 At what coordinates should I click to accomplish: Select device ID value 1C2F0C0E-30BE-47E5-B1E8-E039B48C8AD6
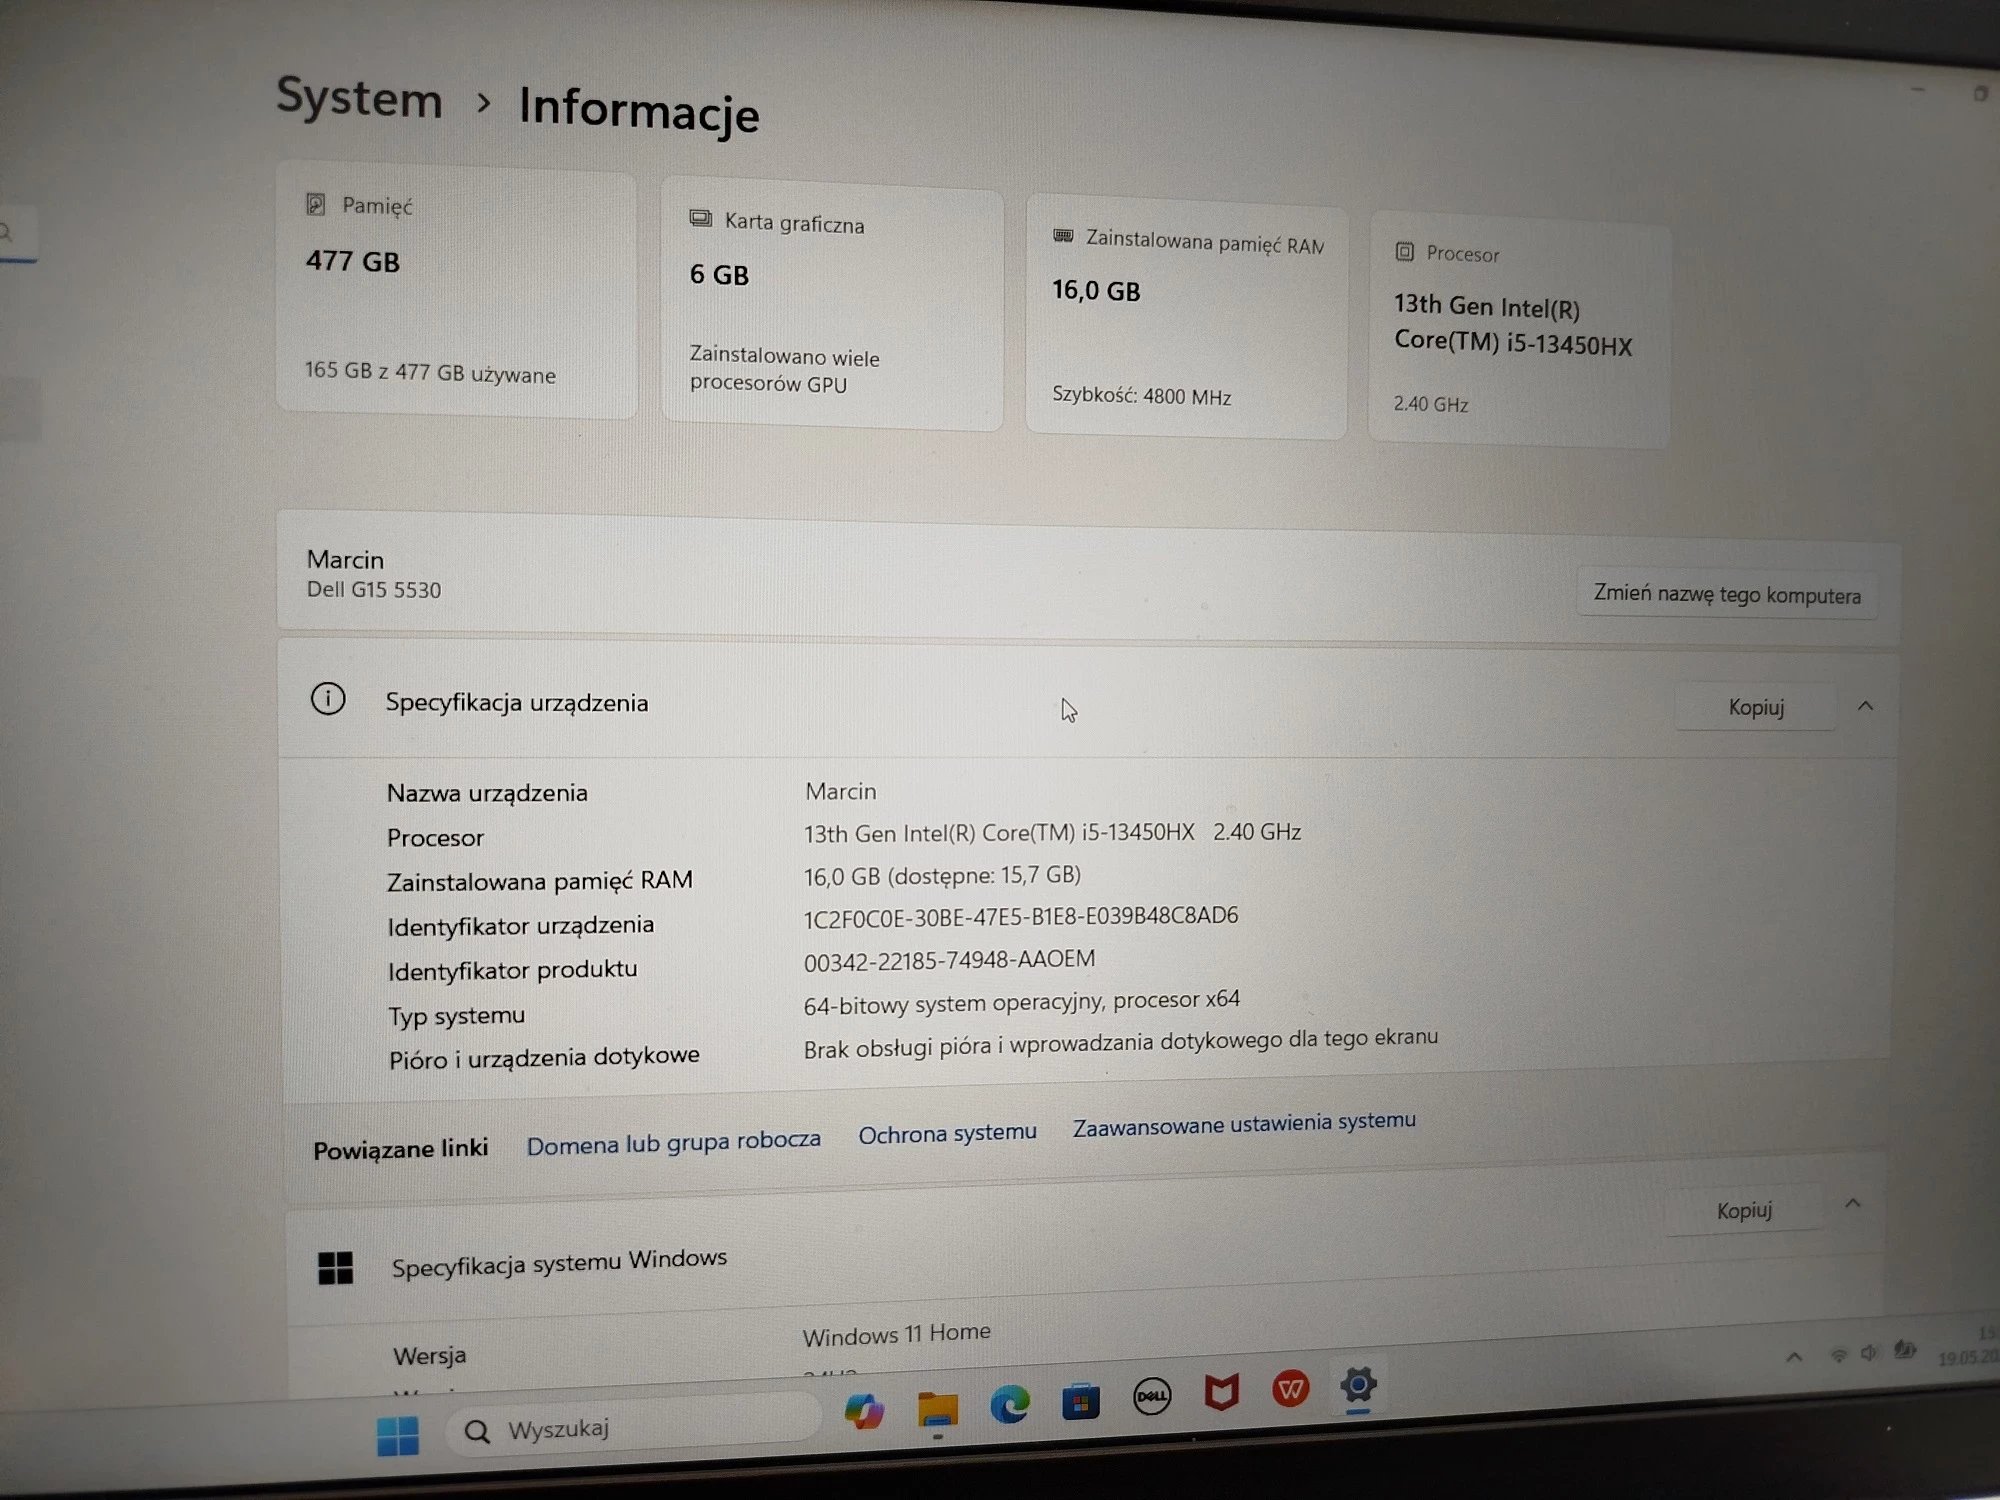(1021, 916)
